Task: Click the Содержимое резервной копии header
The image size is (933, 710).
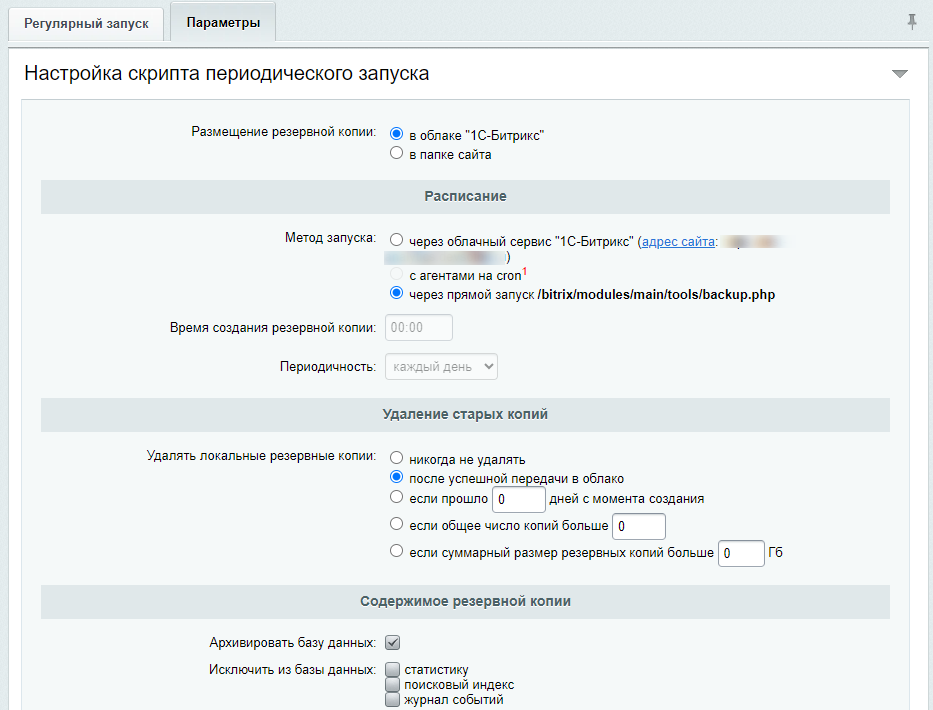Action: coord(465,602)
